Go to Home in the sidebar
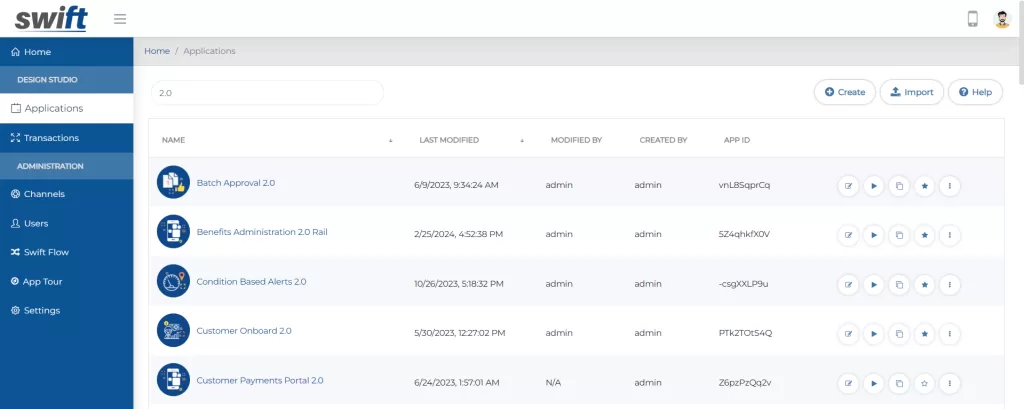The image size is (1024, 409). tap(67, 52)
